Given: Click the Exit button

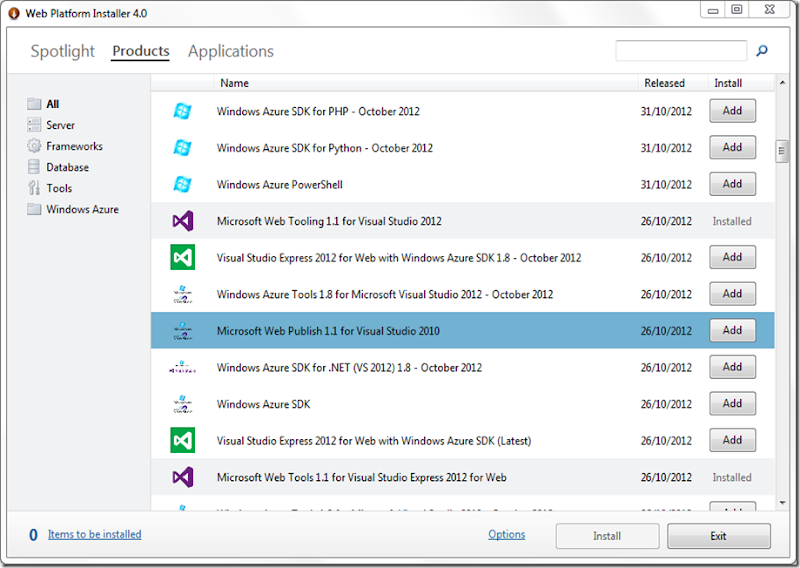Looking at the screenshot, I should (x=718, y=536).
